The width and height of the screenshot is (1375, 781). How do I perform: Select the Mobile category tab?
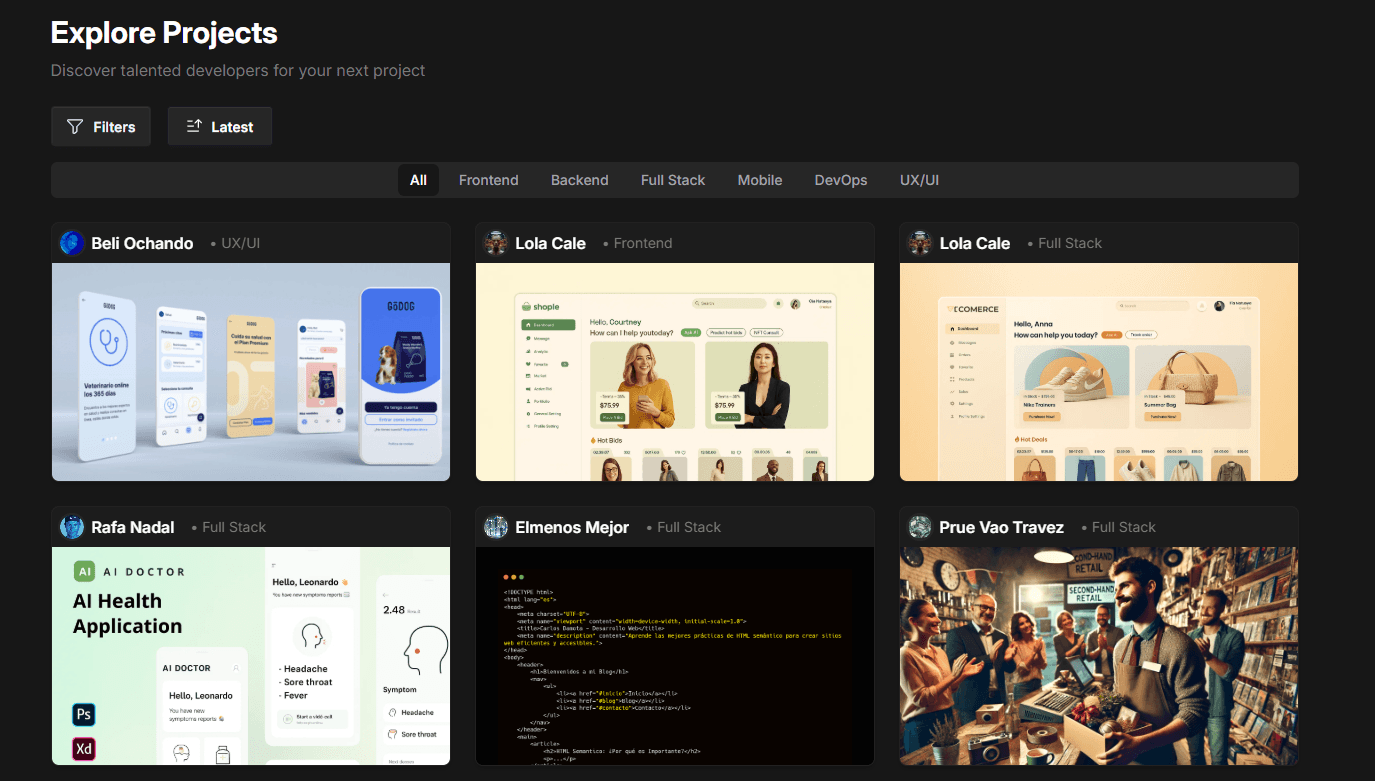(759, 180)
